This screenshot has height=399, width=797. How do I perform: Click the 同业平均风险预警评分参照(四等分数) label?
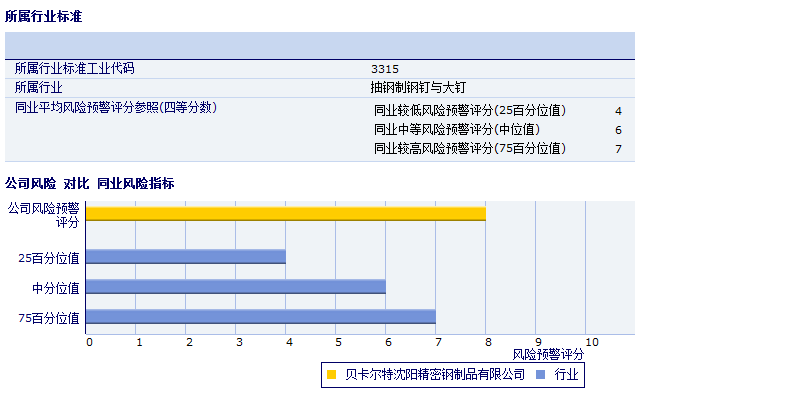(116, 107)
